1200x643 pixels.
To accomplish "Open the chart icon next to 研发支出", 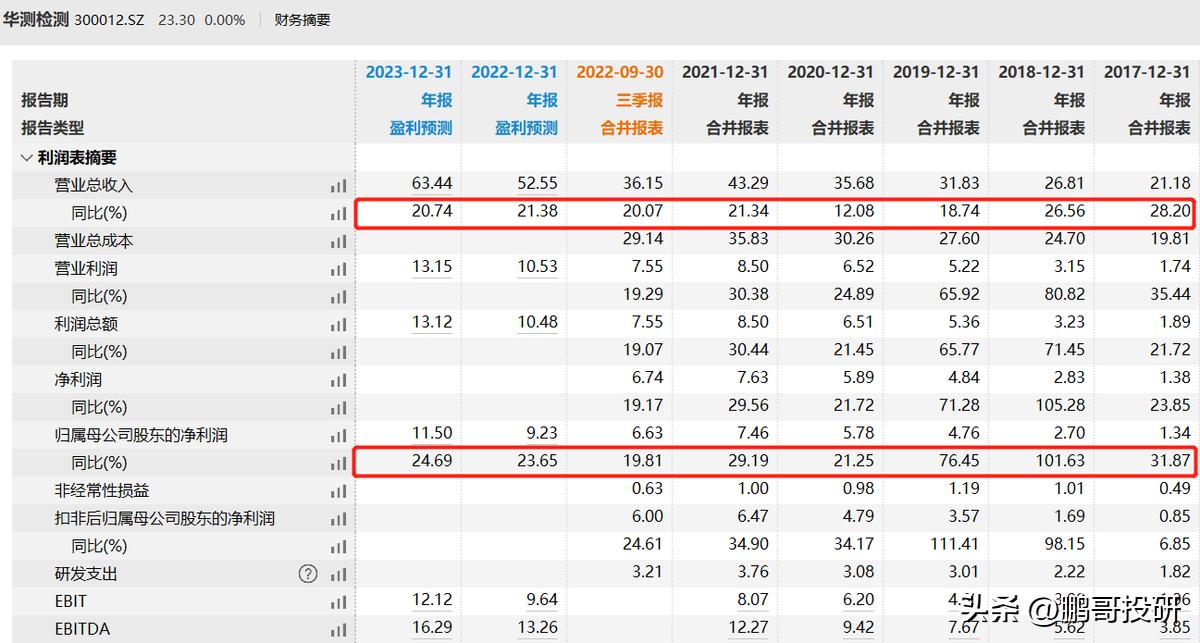I will click(x=338, y=573).
